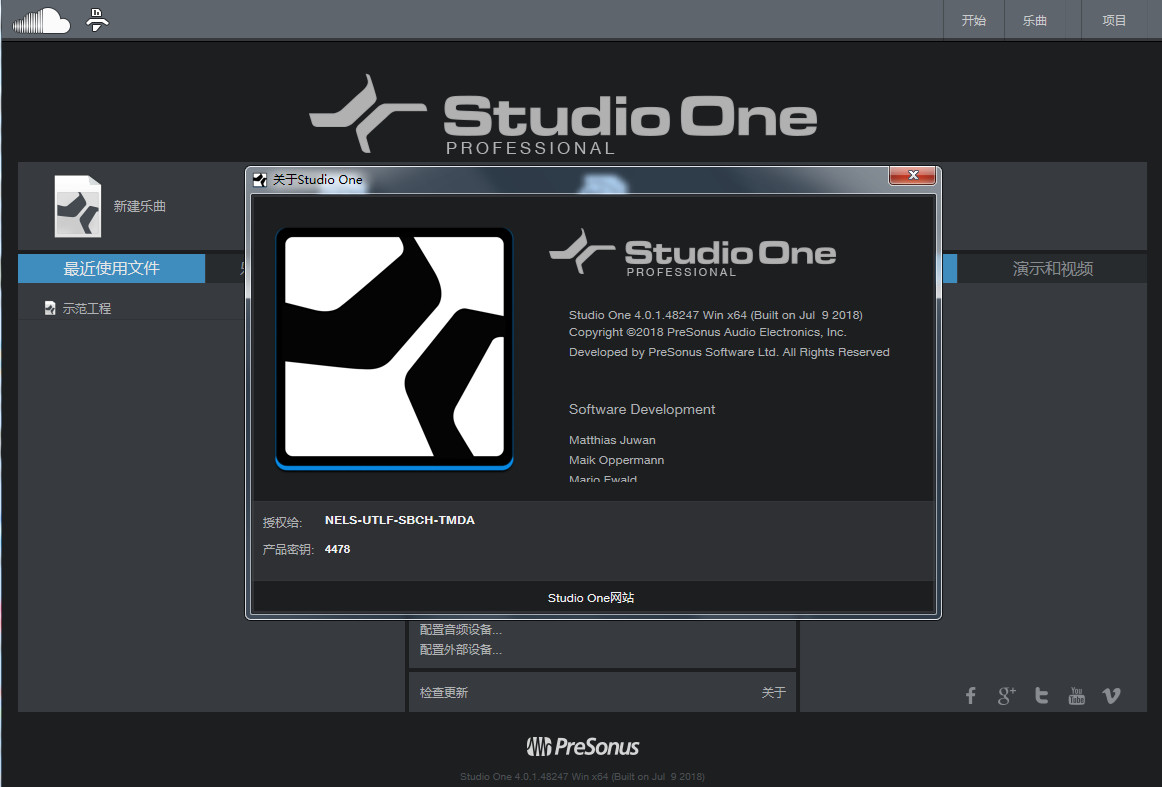Click 配置音频设备... link
This screenshot has height=787, width=1162.
[x=461, y=630]
